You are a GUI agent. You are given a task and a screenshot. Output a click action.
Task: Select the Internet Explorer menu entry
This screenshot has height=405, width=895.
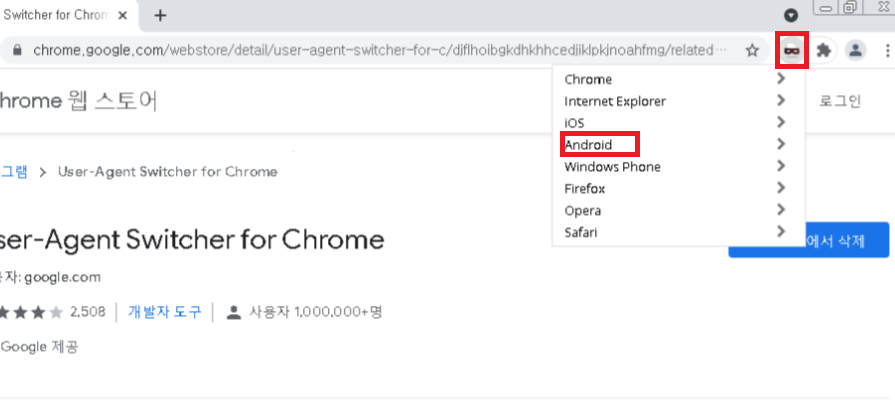[678, 101]
